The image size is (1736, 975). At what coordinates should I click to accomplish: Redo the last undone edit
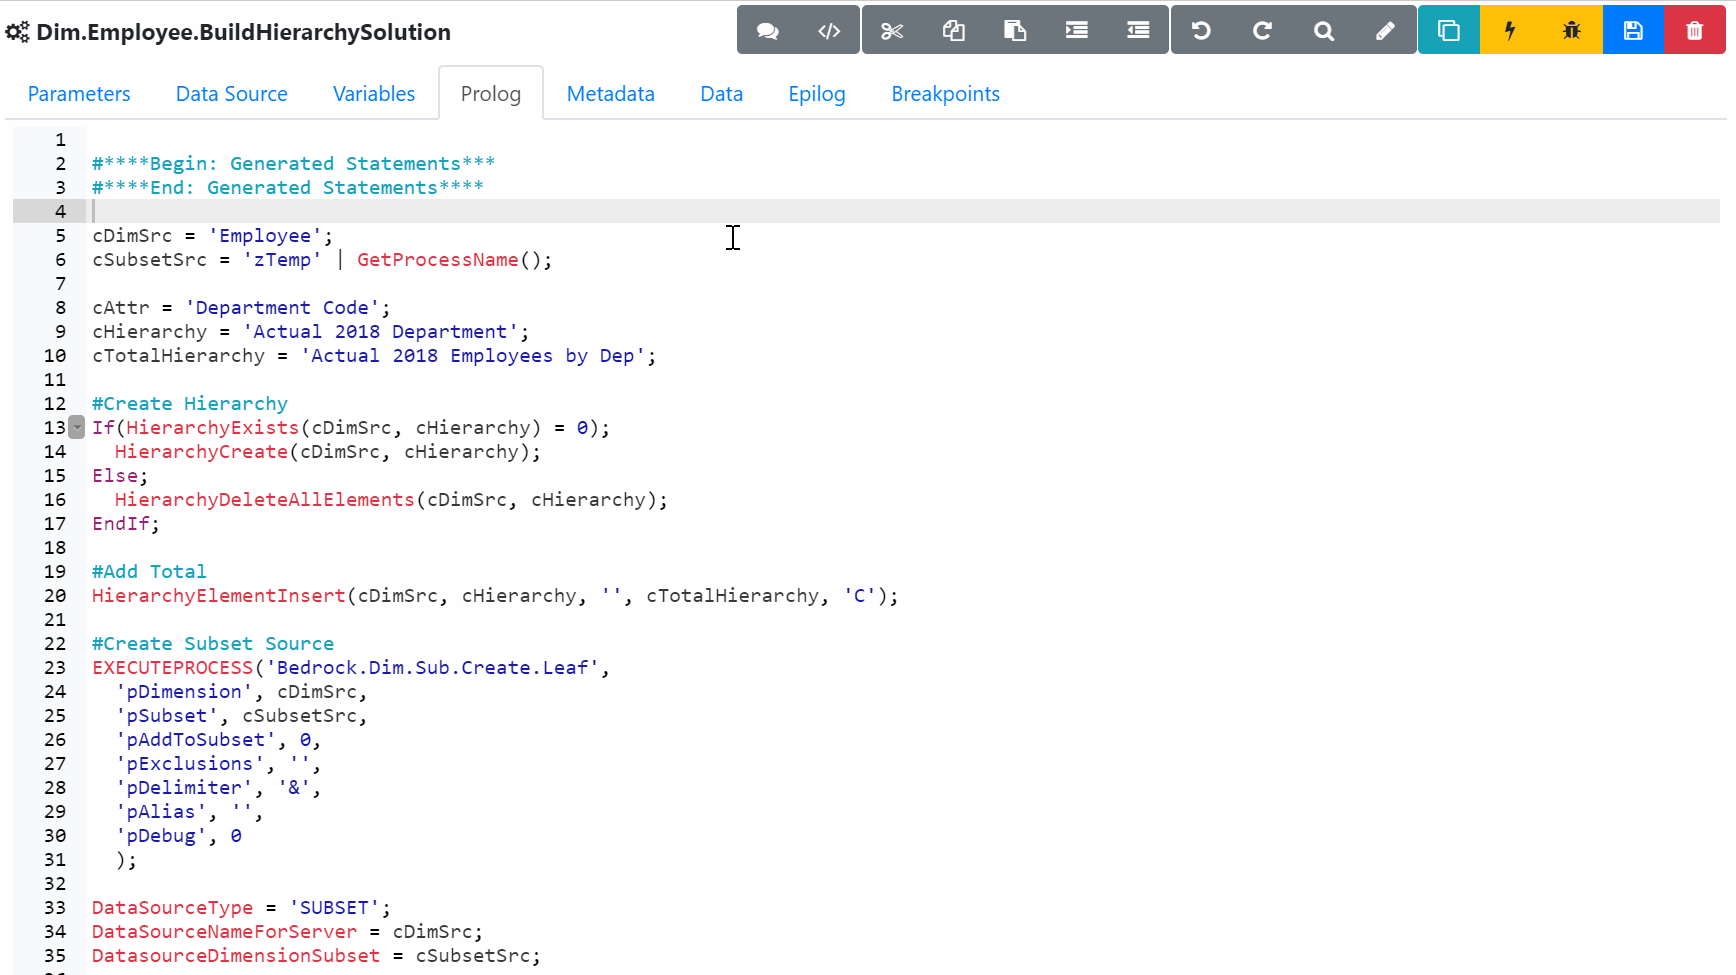click(x=1263, y=31)
